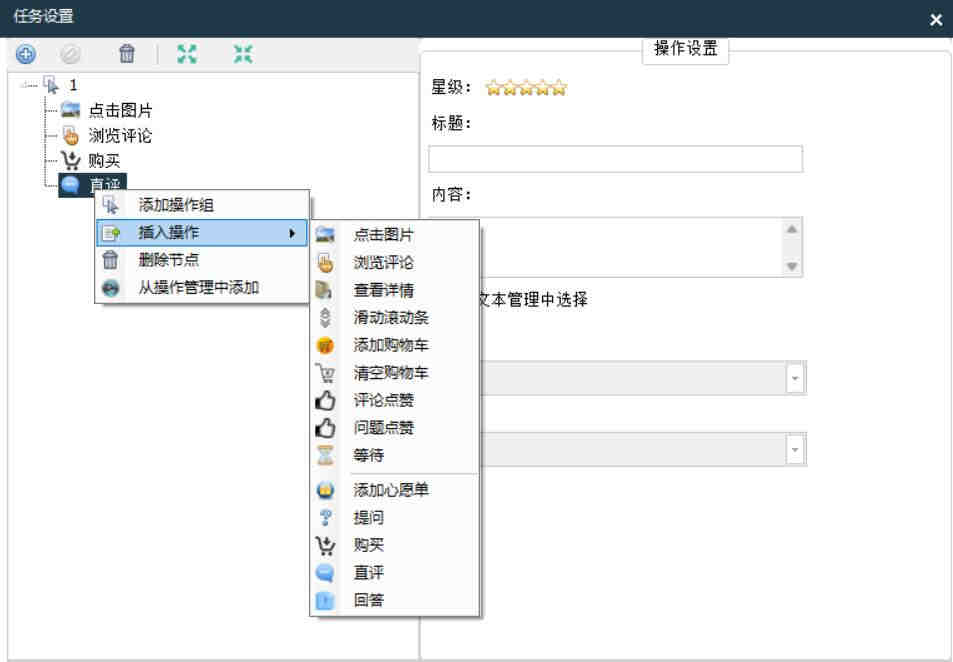
Task: Click the green collapse all icon
Action: click(243, 55)
